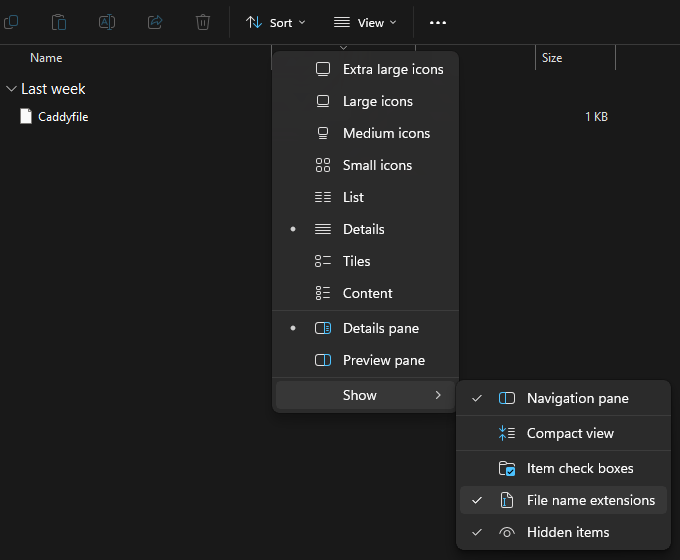Toggle the Details pane option
680x560 pixels.
[x=365, y=328]
